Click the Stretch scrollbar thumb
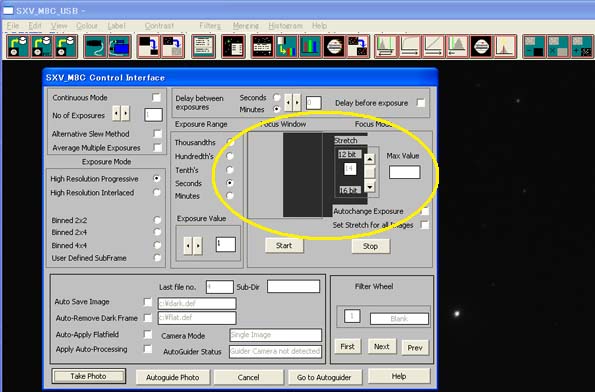 coord(370,172)
